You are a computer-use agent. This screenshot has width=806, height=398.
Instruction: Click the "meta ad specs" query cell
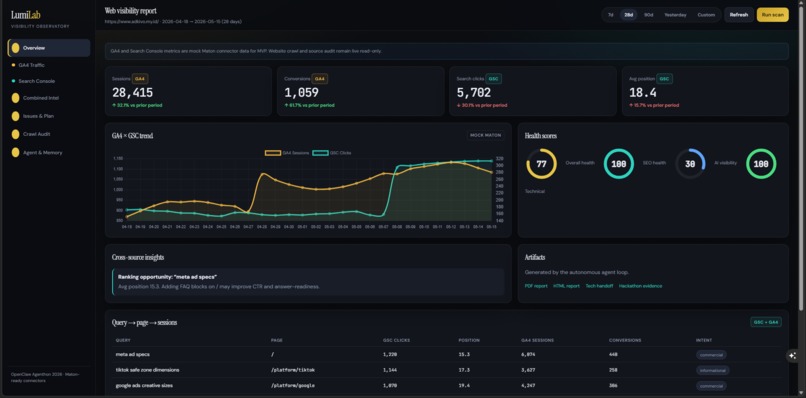[x=133, y=354]
